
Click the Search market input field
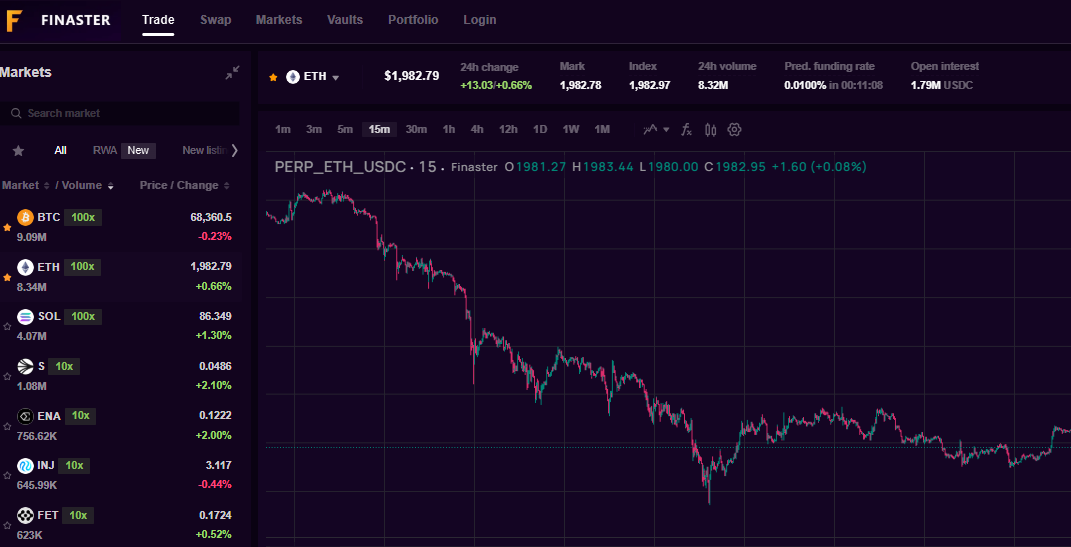pos(120,113)
